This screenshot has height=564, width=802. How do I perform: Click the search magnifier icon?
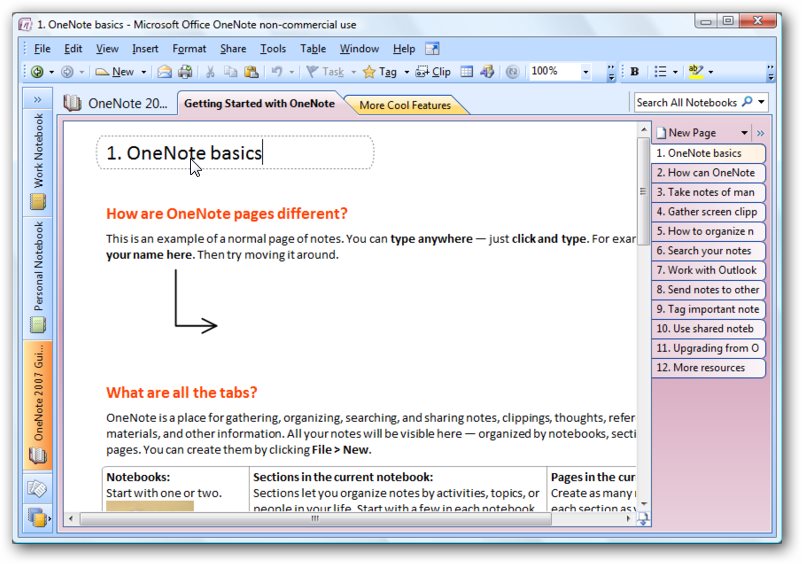click(x=747, y=102)
